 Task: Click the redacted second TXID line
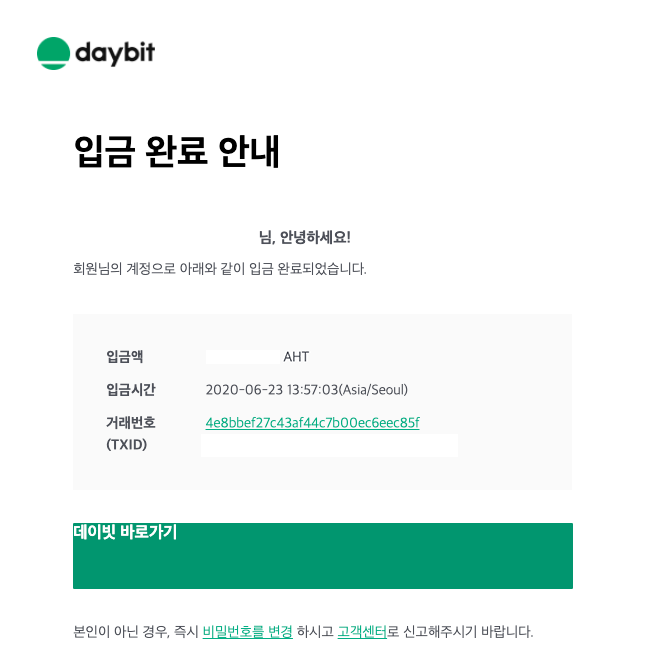[329, 445]
